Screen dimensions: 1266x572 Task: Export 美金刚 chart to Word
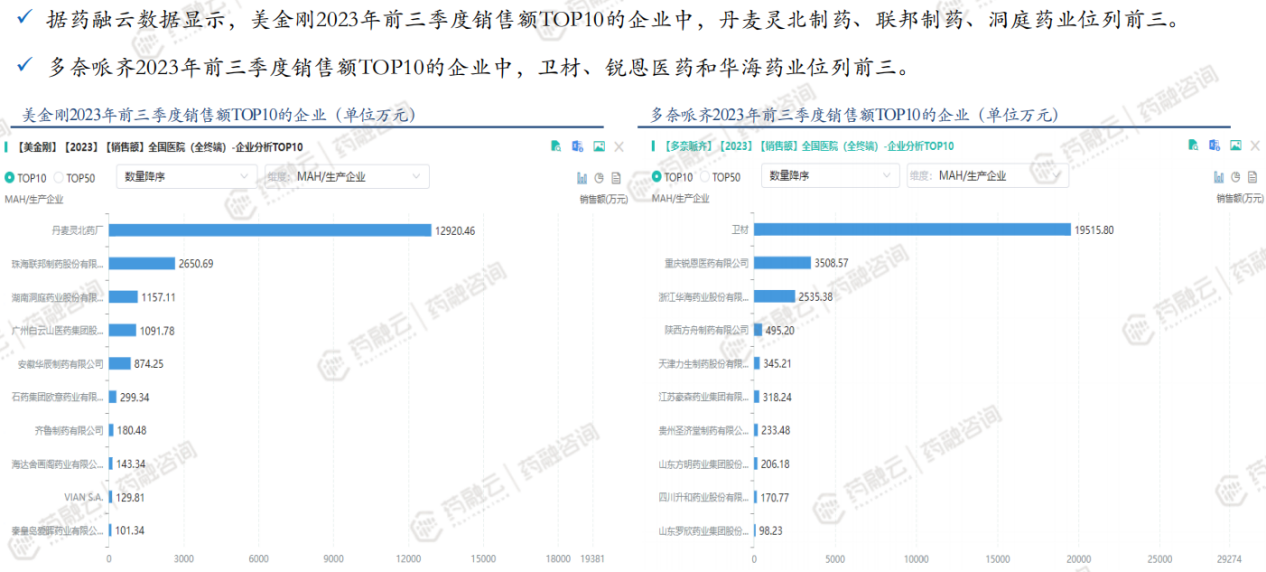577,146
